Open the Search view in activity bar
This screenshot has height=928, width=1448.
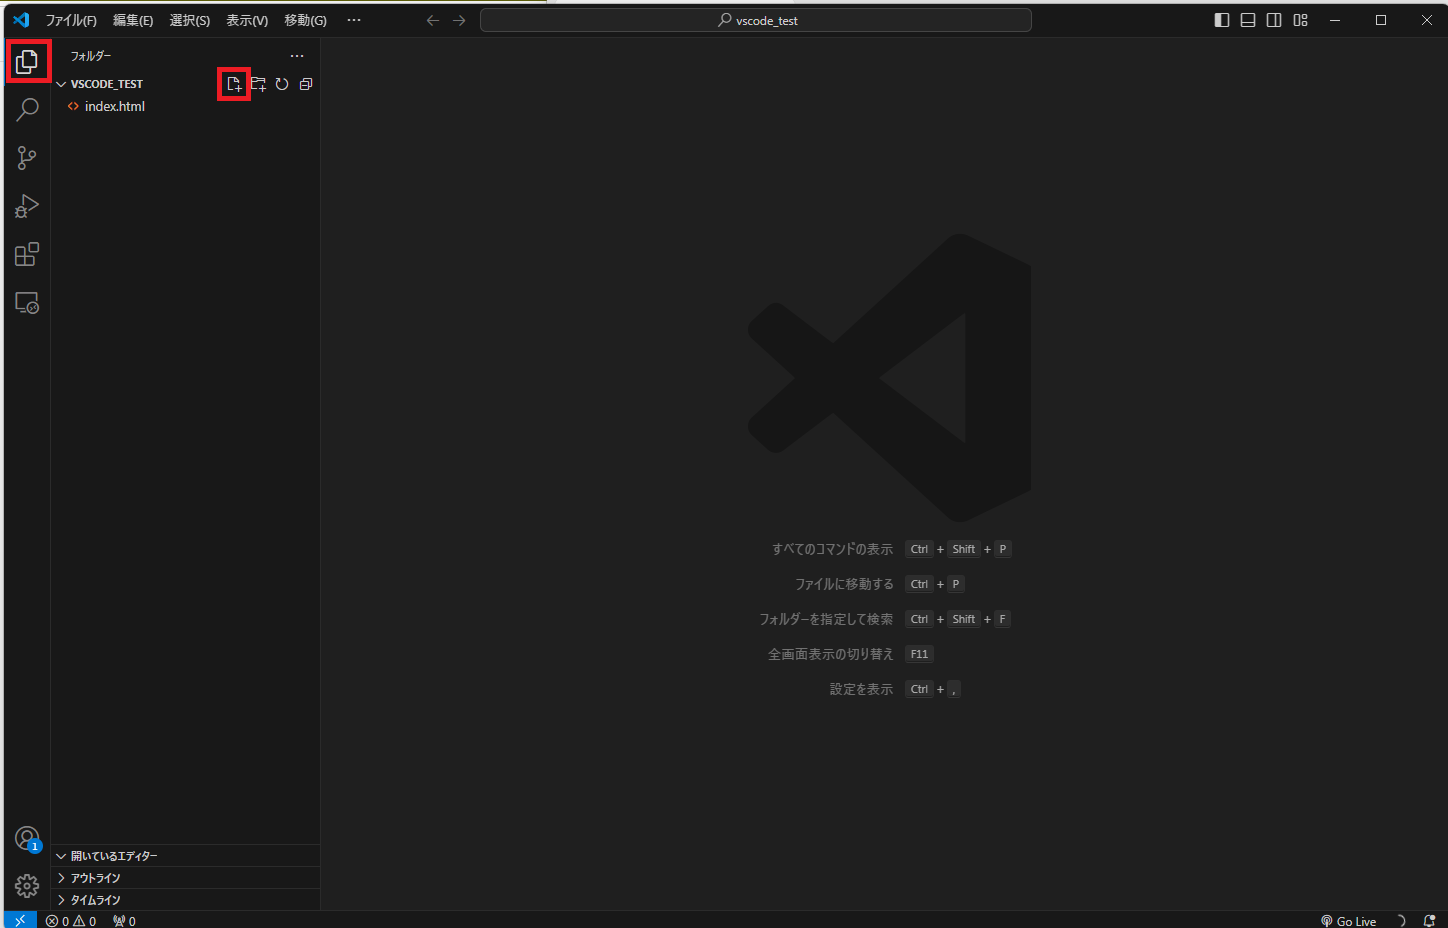27,109
